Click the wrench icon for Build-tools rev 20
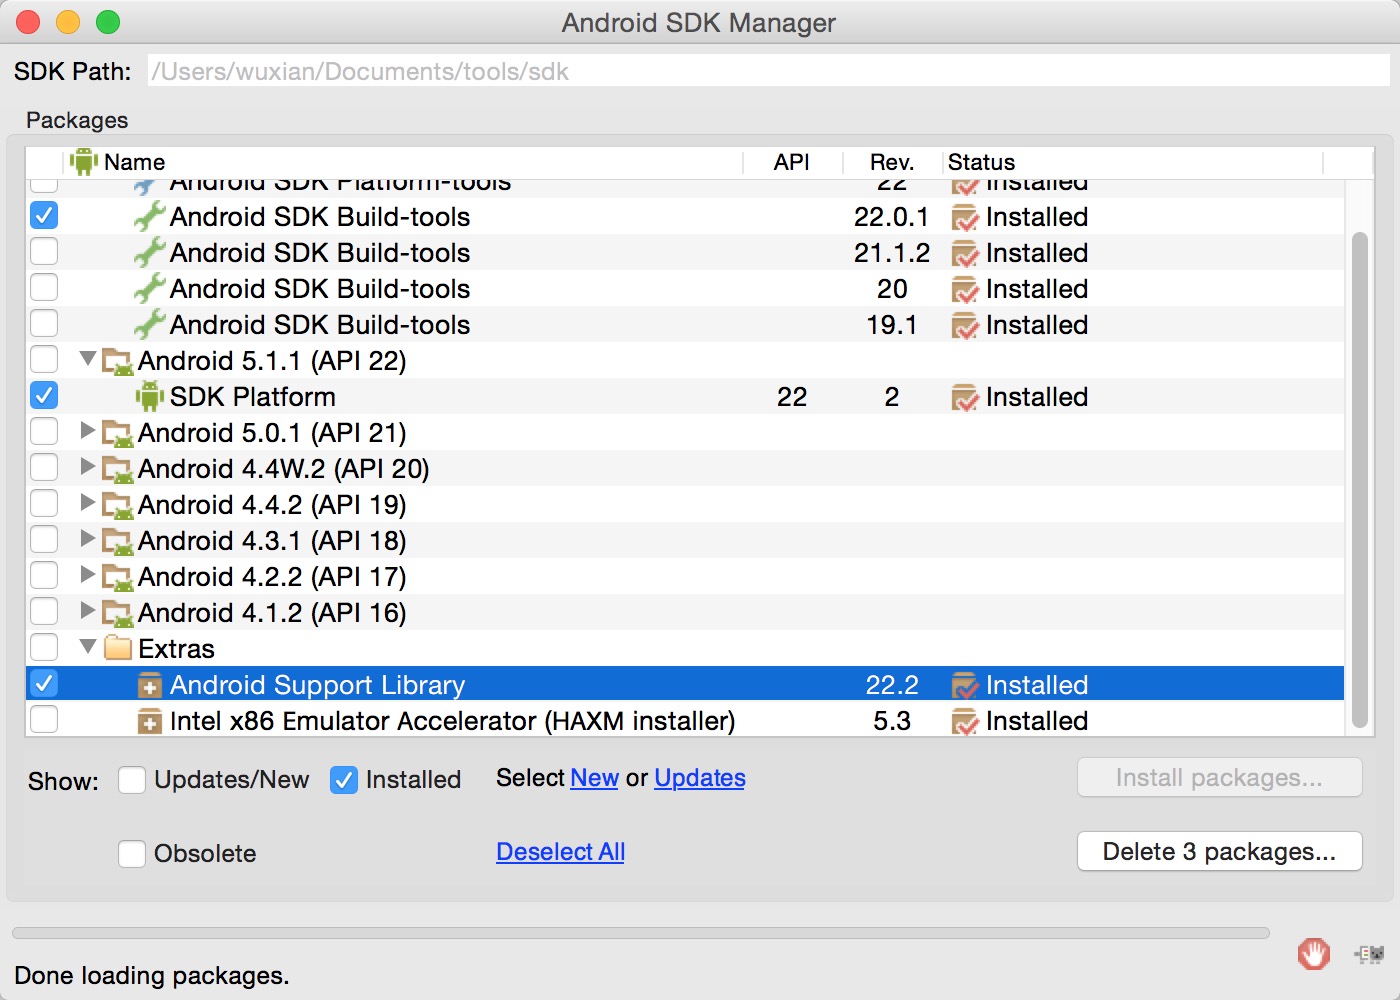Image resolution: width=1400 pixels, height=1000 pixels. (x=149, y=288)
